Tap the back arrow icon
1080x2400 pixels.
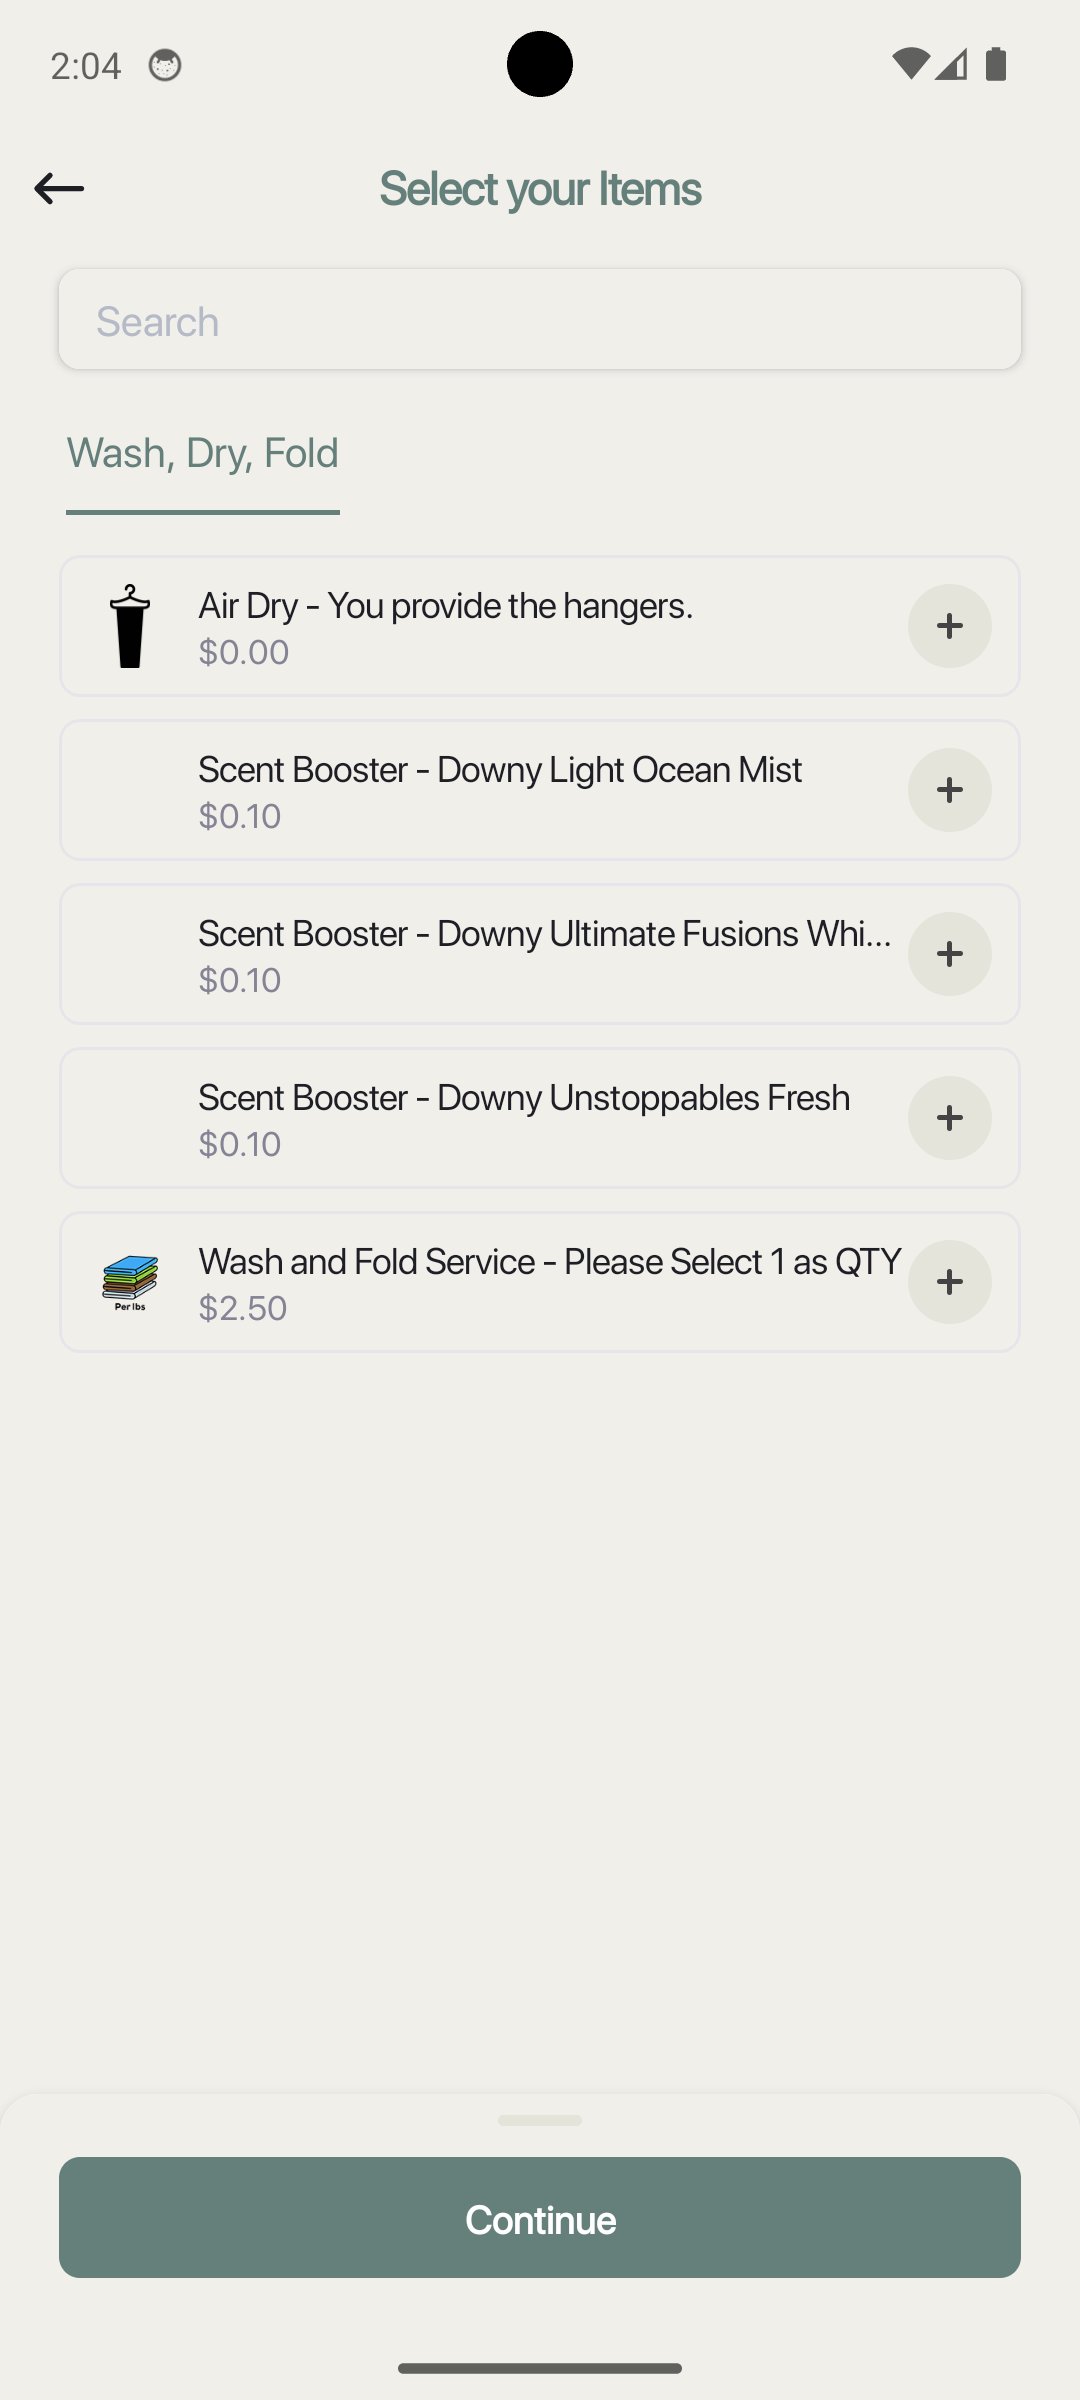pyautogui.click(x=59, y=188)
